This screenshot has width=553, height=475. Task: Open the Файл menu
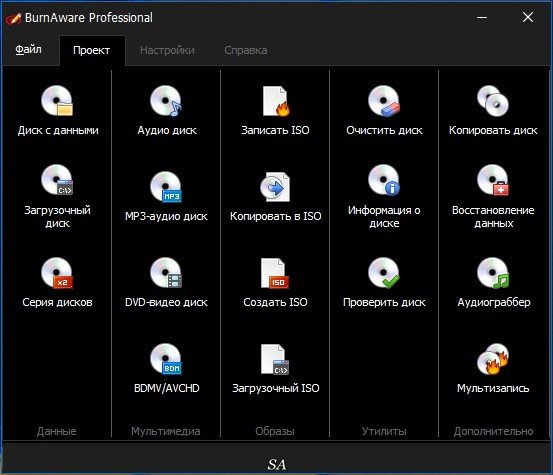coord(28,50)
